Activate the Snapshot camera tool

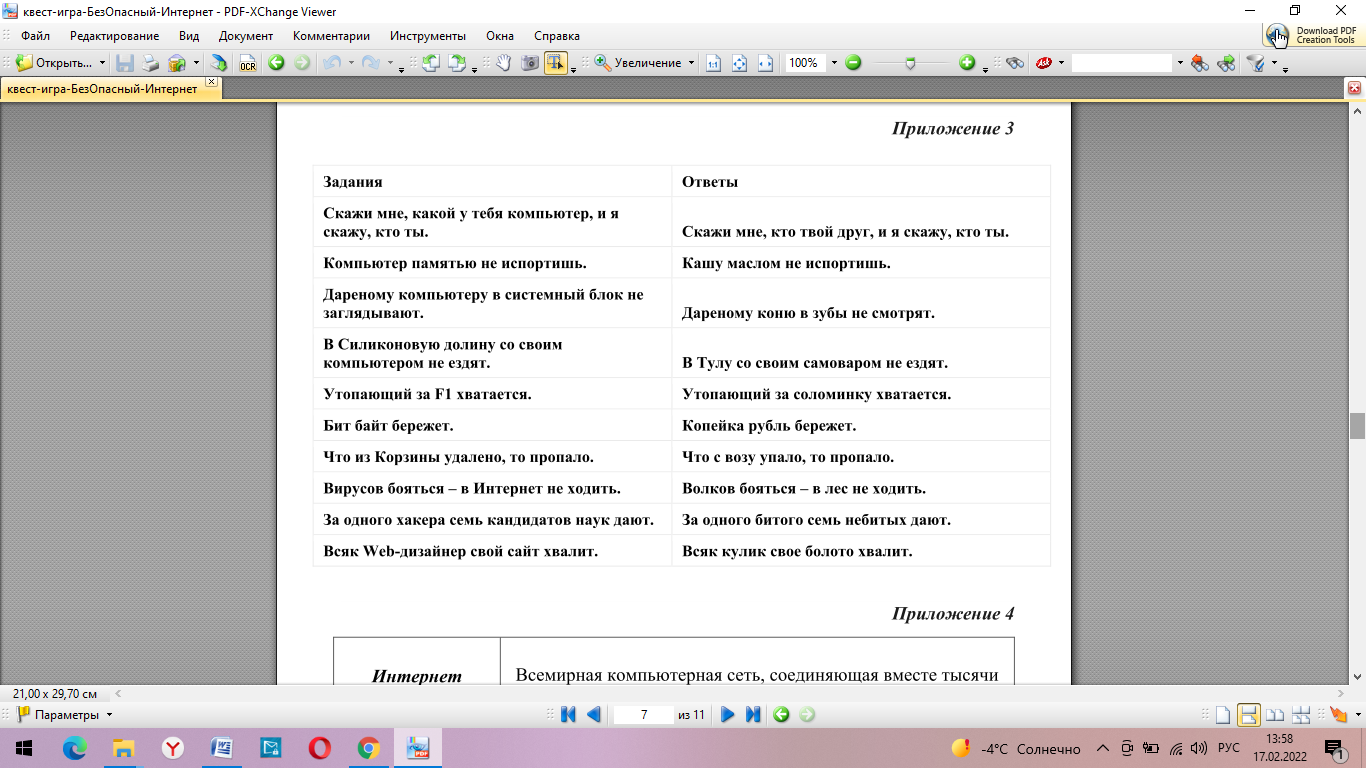[529, 63]
